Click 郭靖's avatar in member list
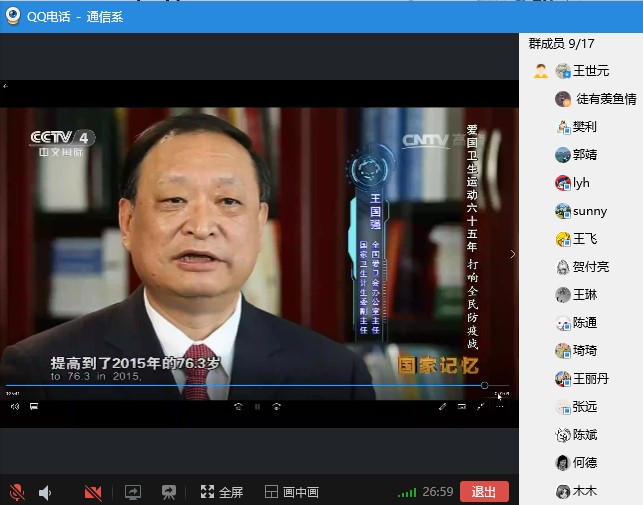The height and width of the screenshot is (505, 643). tap(563, 155)
